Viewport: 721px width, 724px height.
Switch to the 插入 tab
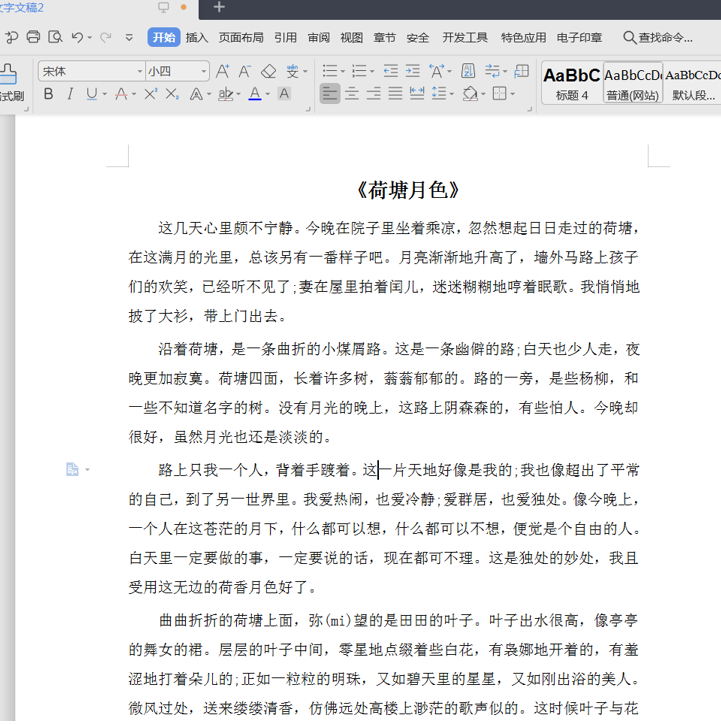pos(197,37)
